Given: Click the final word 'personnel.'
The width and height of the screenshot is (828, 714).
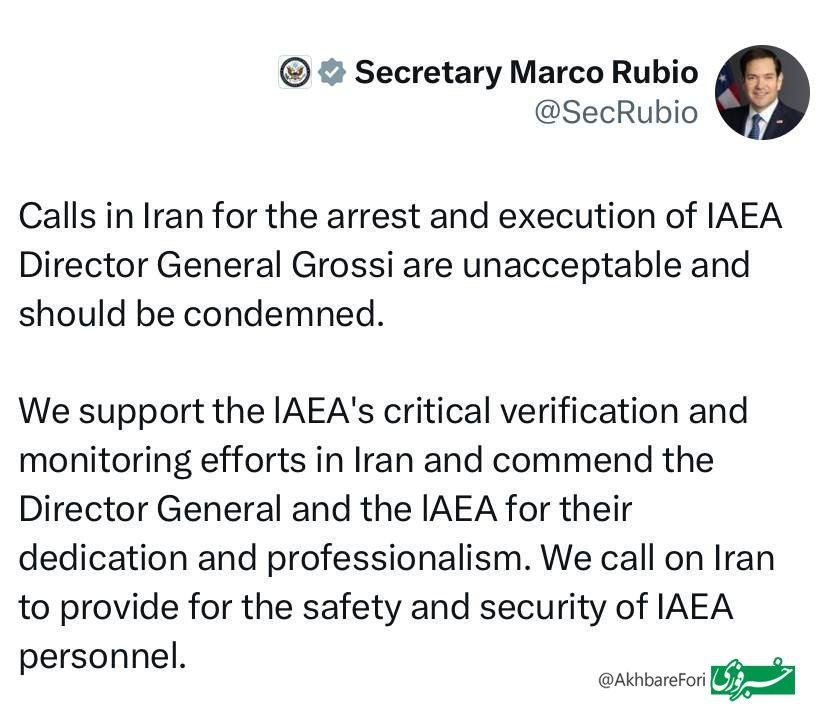Looking at the screenshot, I should click(x=103, y=656).
